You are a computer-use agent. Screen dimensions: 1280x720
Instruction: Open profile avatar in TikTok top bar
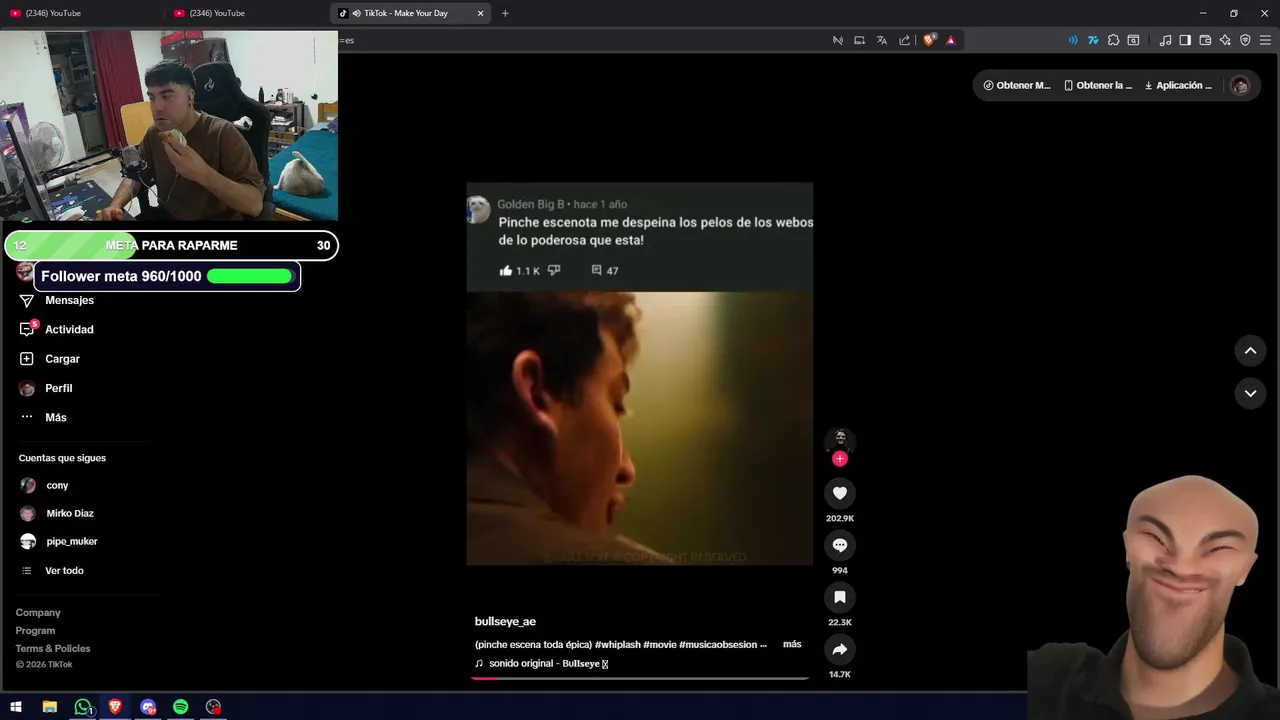coord(1240,85)
